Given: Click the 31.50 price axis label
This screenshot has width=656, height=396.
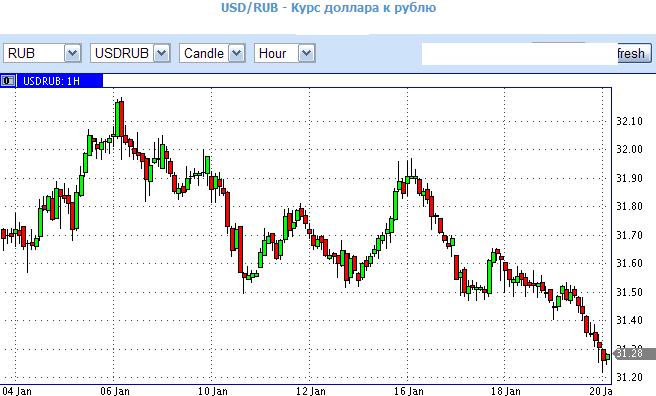Looking at the screenshot, I should (x=629, y=292).
